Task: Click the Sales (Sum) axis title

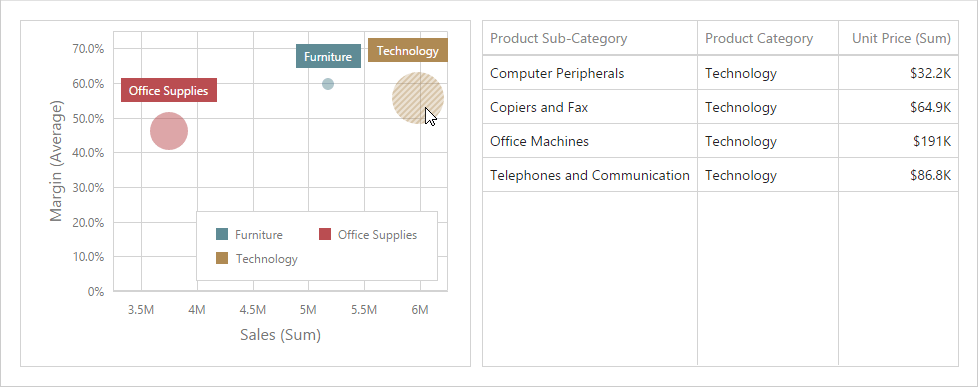Action: [281, 335]
